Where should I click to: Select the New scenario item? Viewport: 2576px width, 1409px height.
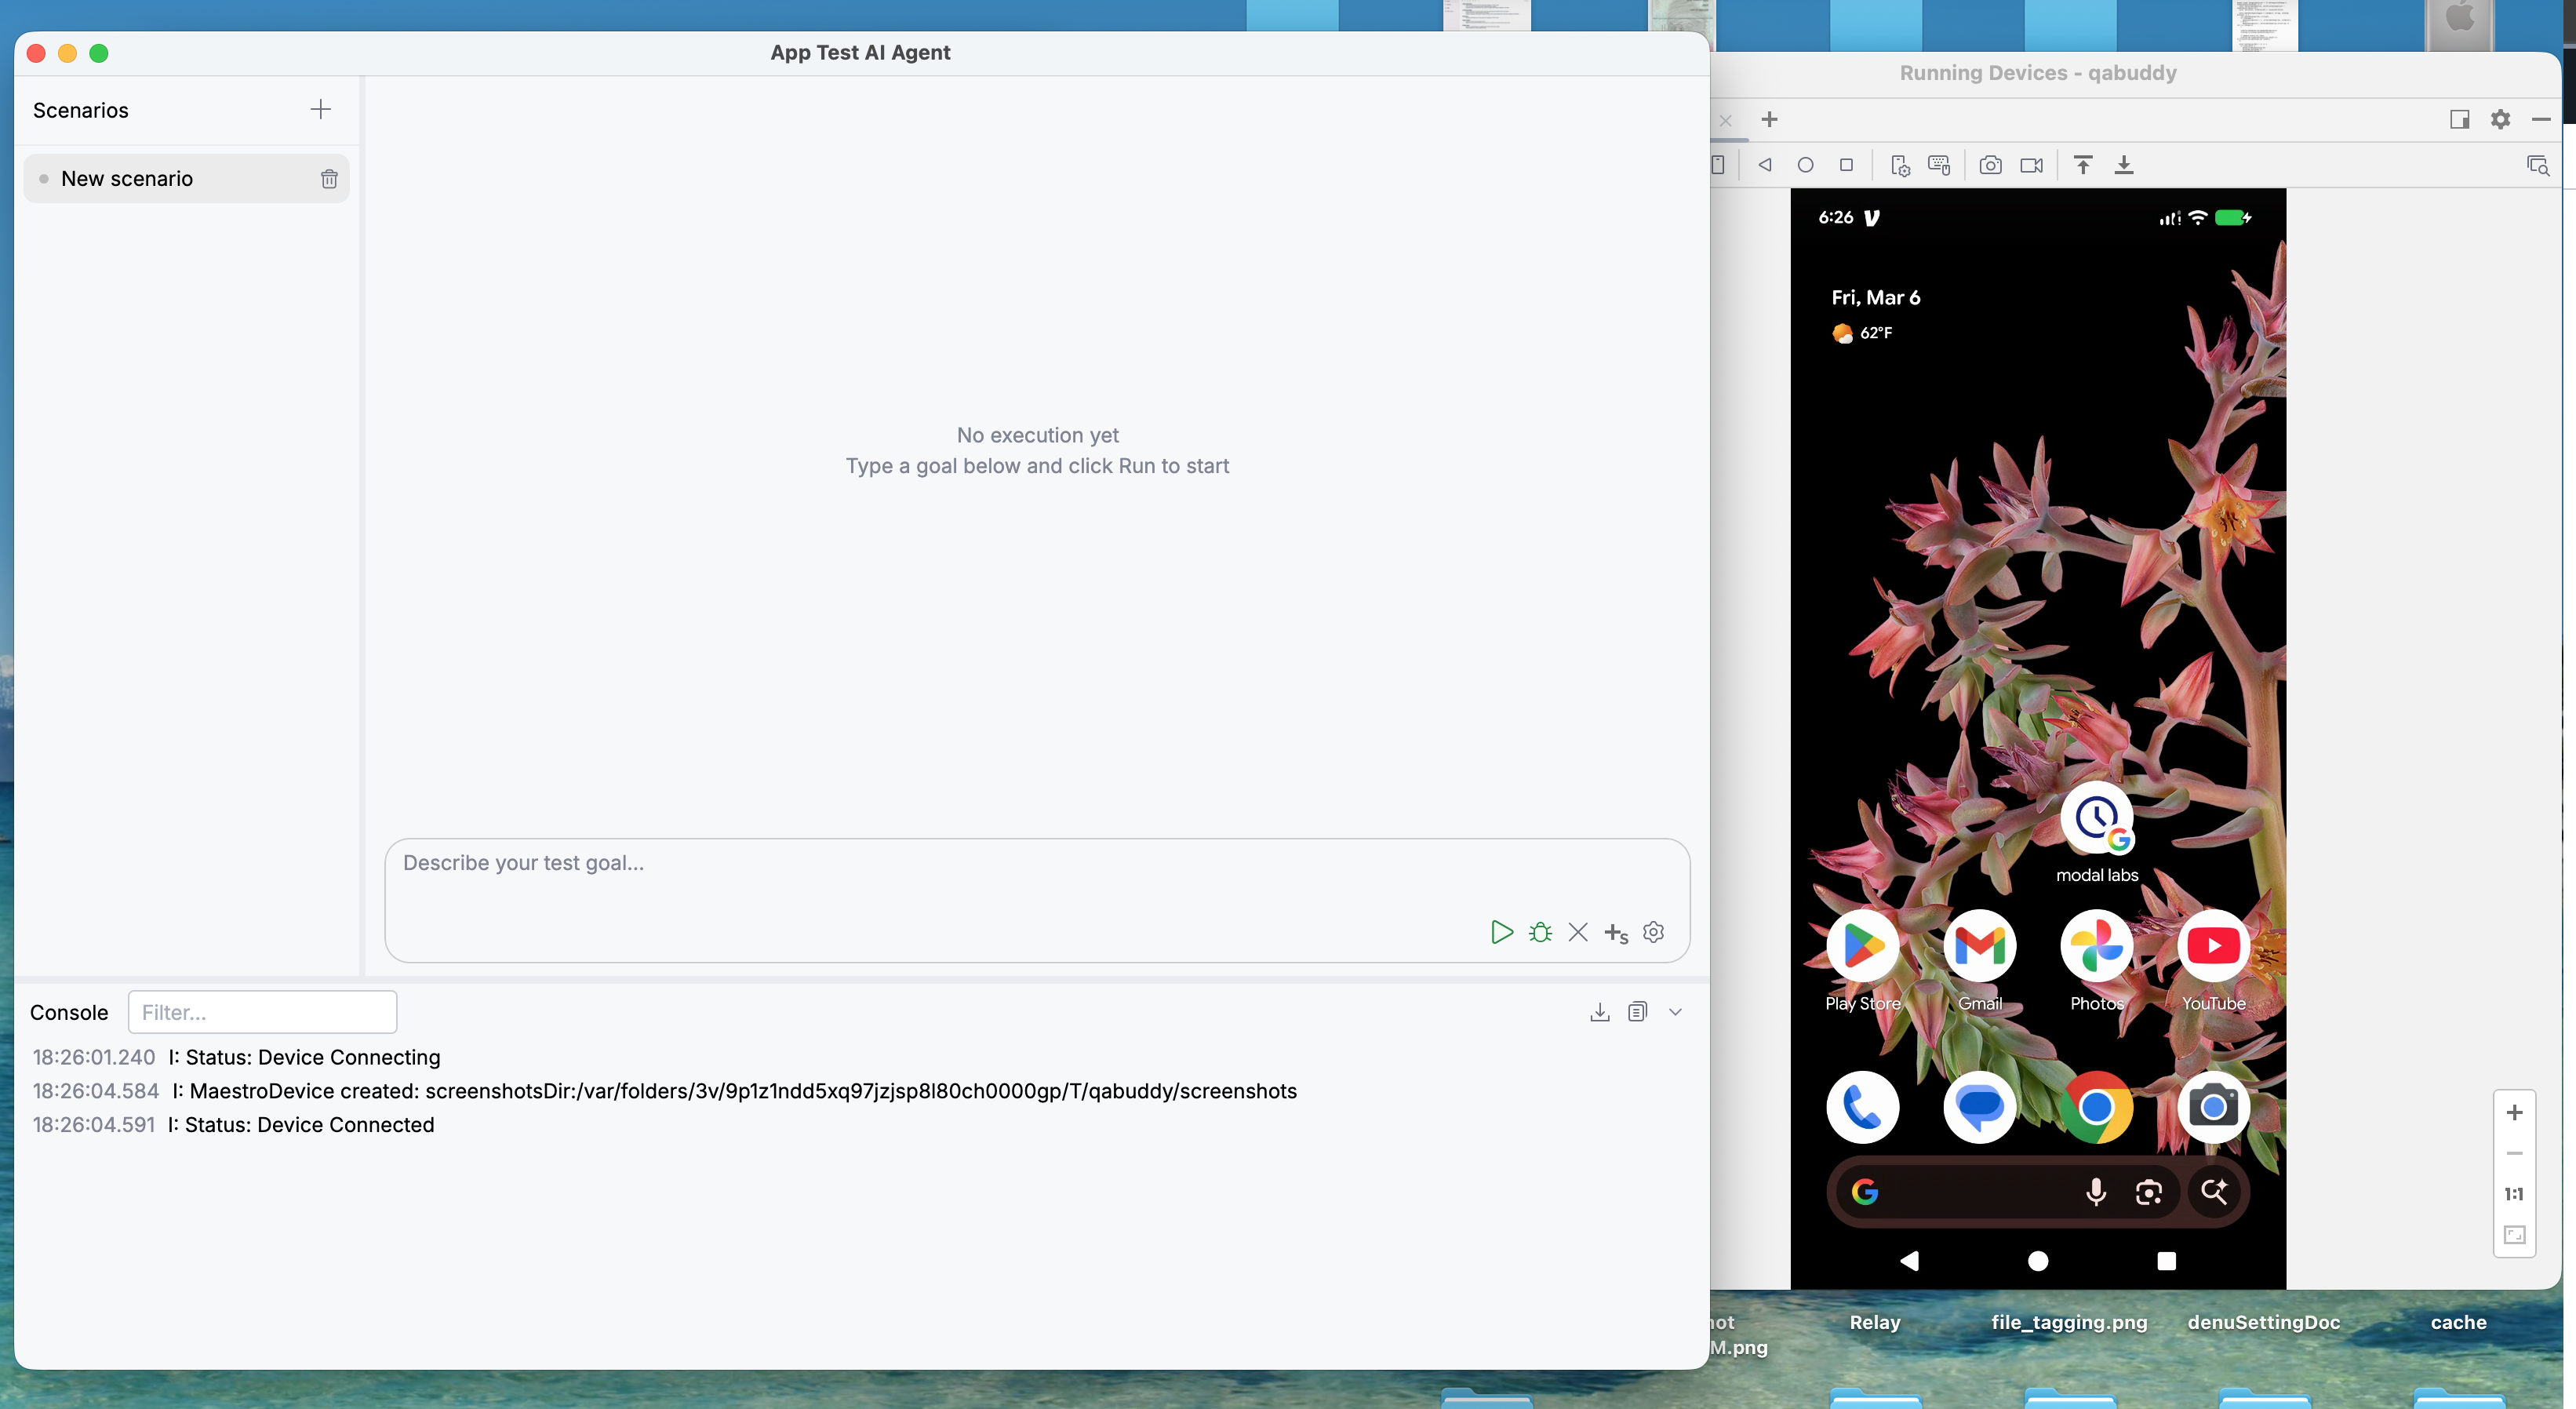(x=127, y=179)
